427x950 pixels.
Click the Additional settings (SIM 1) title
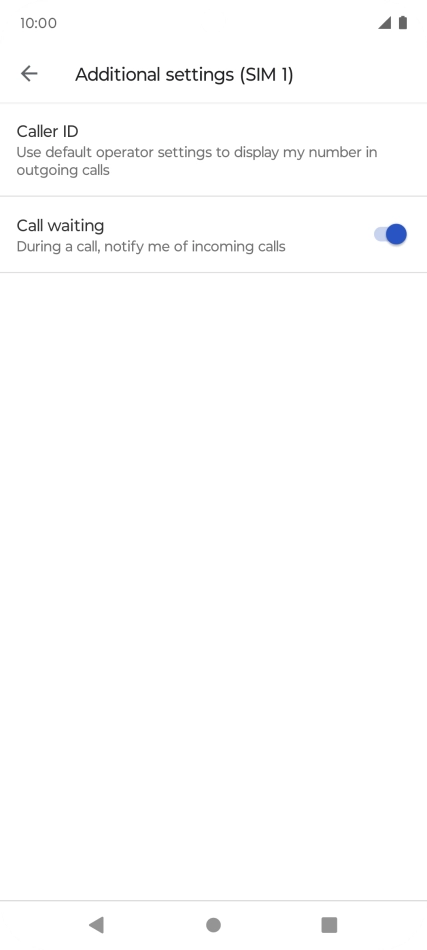(x=184, y=75)
